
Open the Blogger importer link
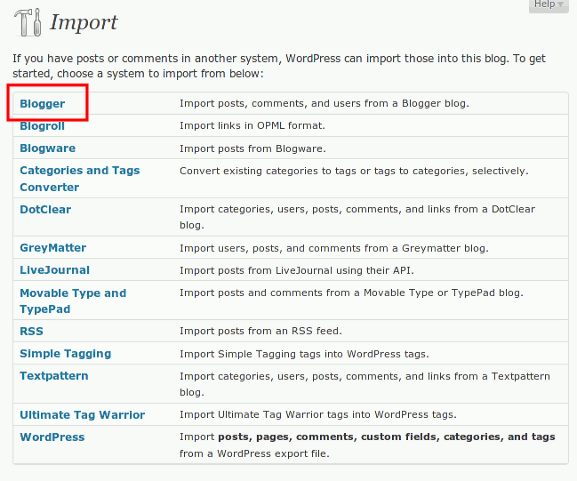pos(42,104)
